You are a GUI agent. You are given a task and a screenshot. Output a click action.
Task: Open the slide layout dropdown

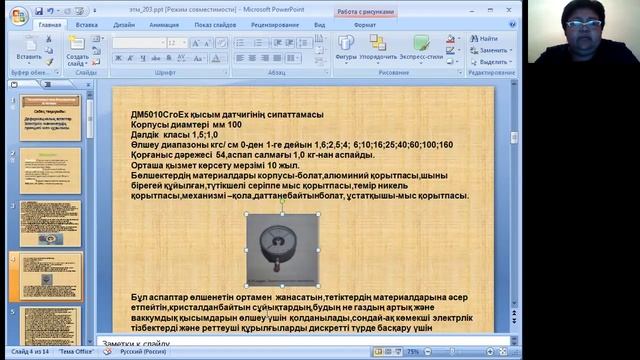click(x=98, y=39)
